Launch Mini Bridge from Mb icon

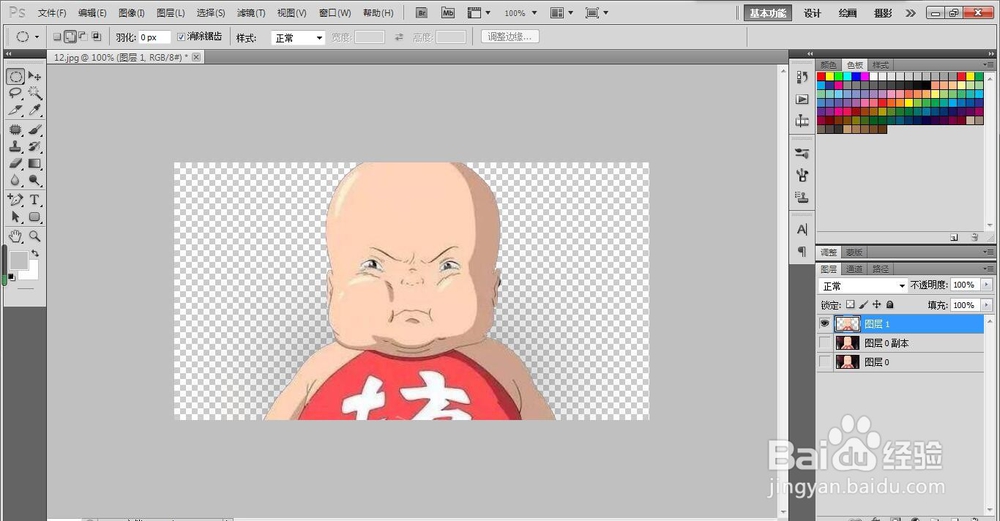pos(448,13)
